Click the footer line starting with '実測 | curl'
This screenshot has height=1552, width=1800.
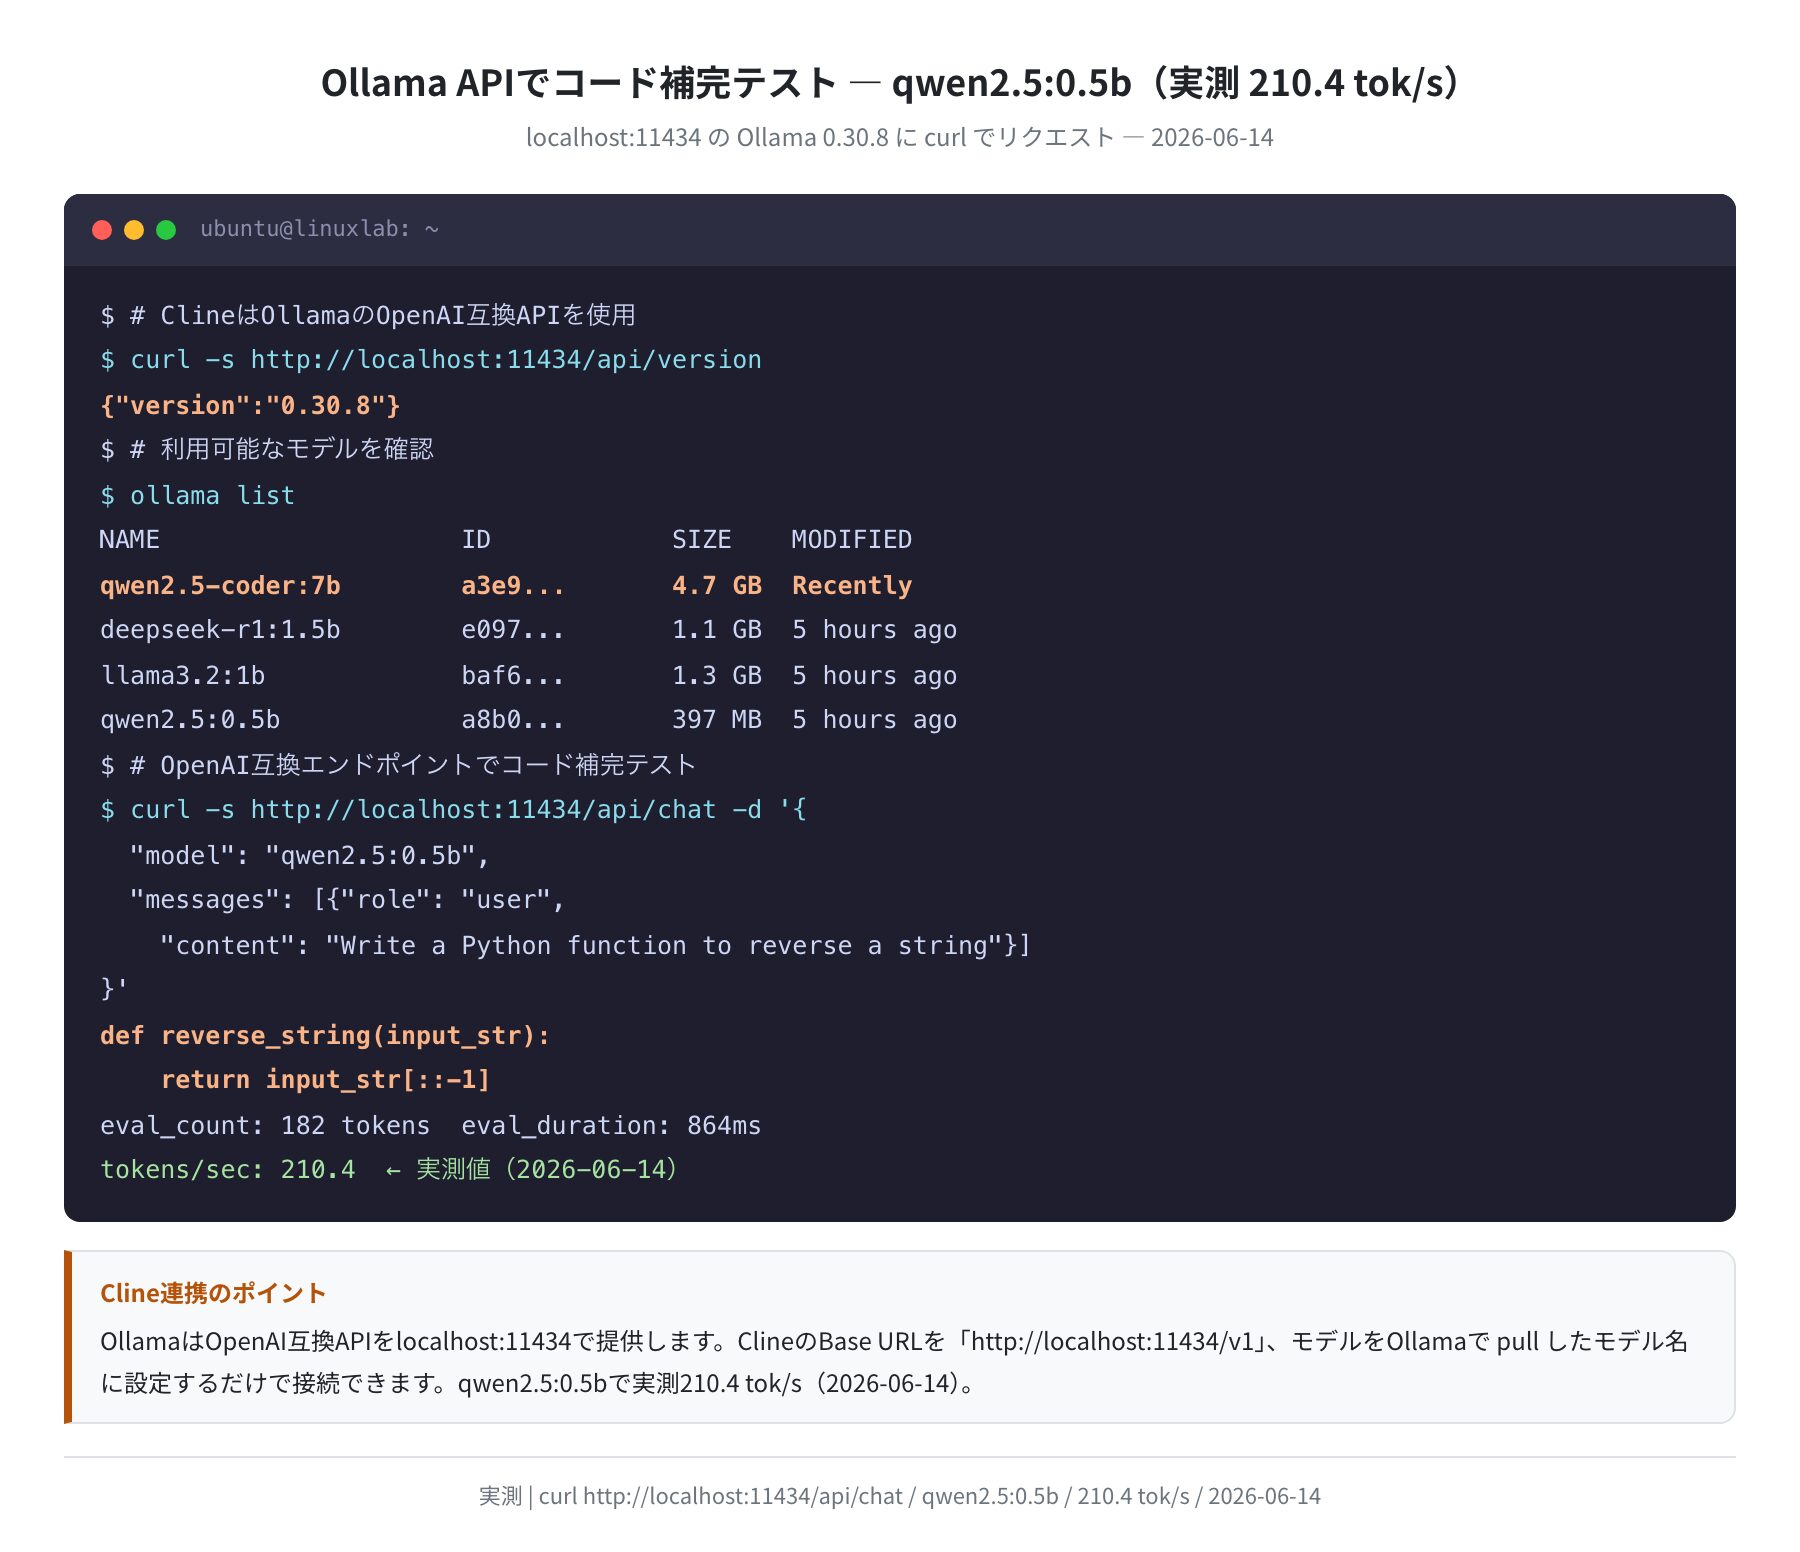click(x=900, y=1496)
